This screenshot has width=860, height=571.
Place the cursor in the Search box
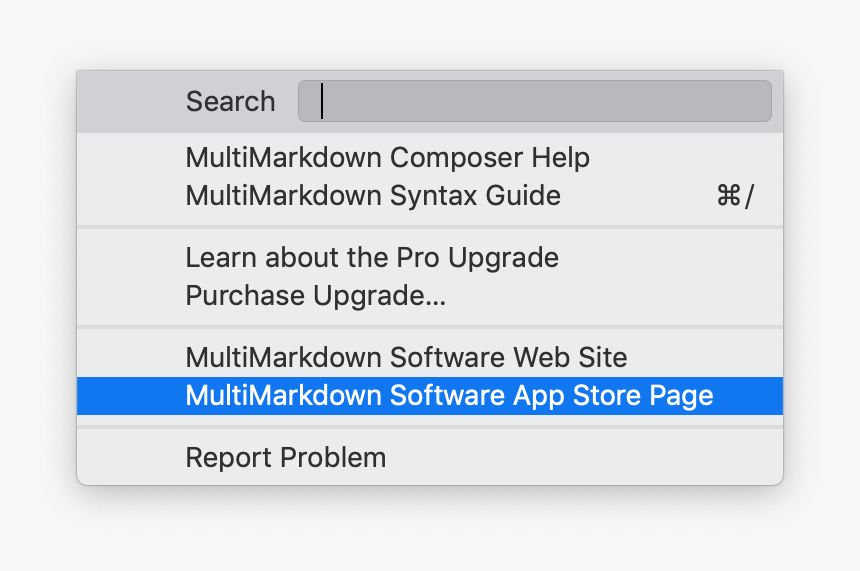534,101
